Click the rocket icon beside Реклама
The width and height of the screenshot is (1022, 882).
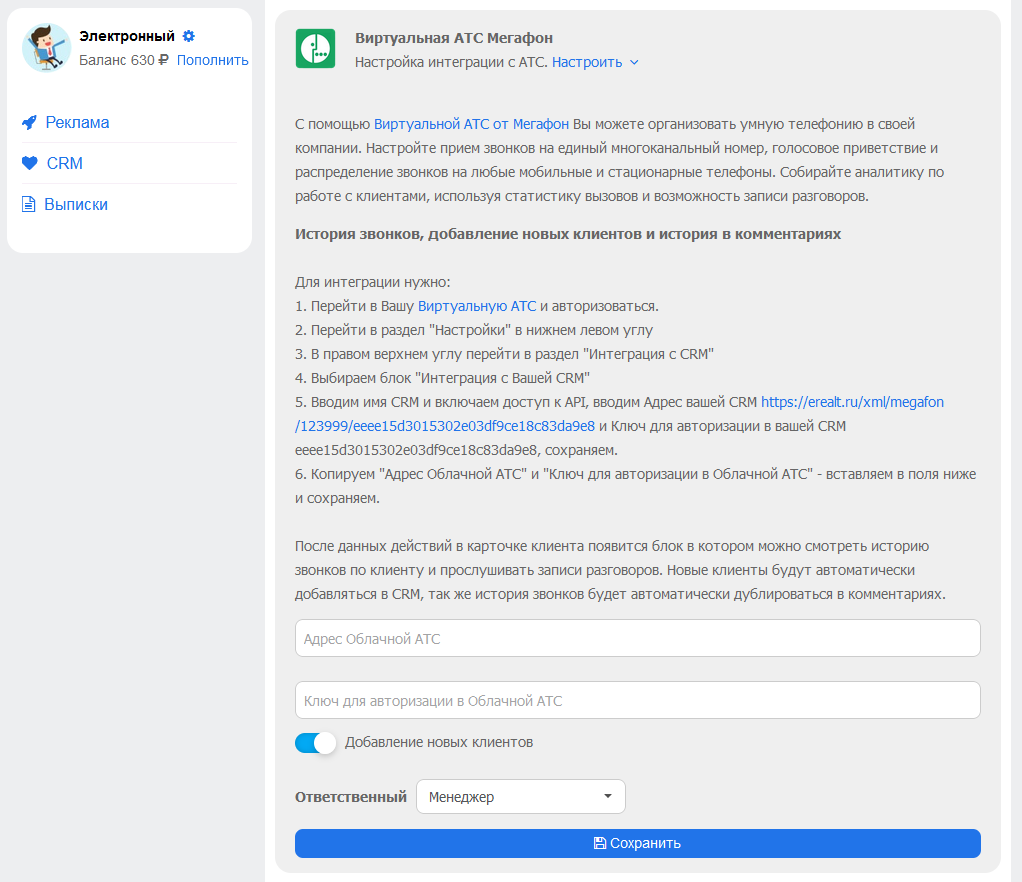[x=29, y=123]
